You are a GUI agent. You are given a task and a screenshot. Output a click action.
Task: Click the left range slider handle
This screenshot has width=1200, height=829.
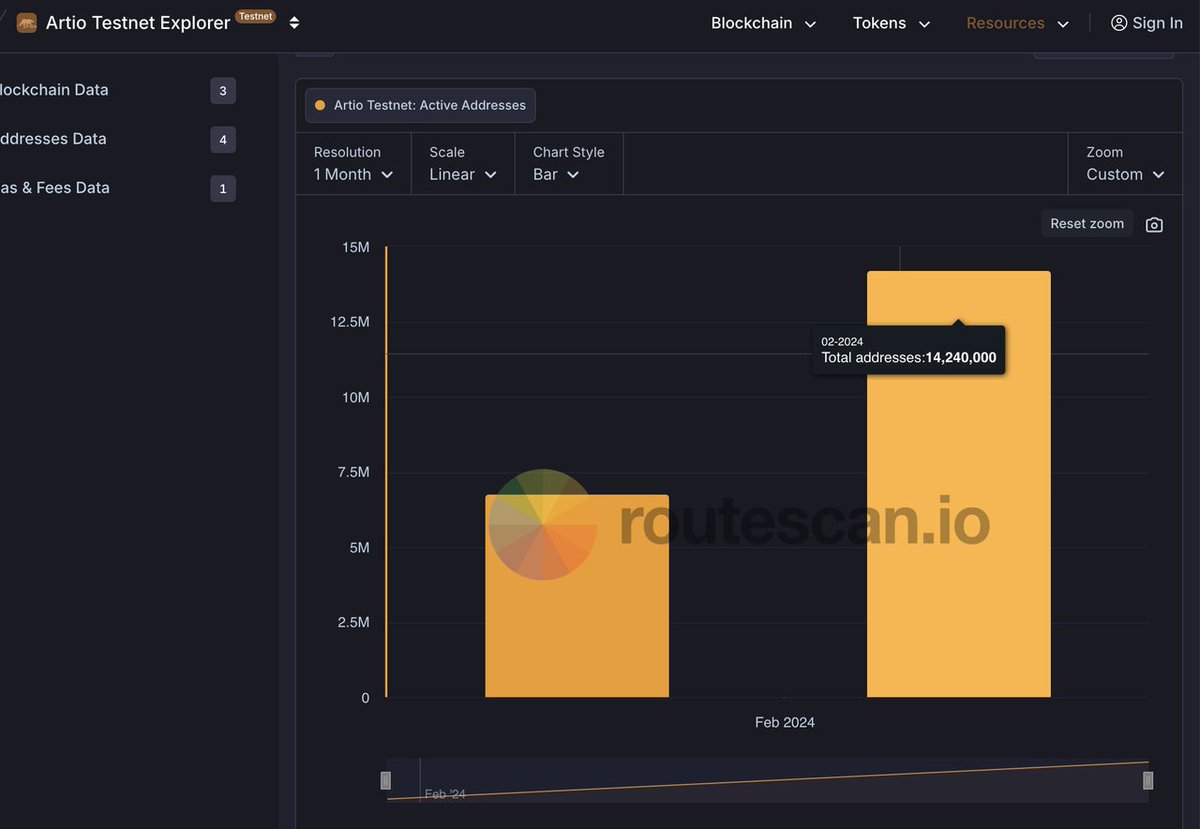click(386, 781)
